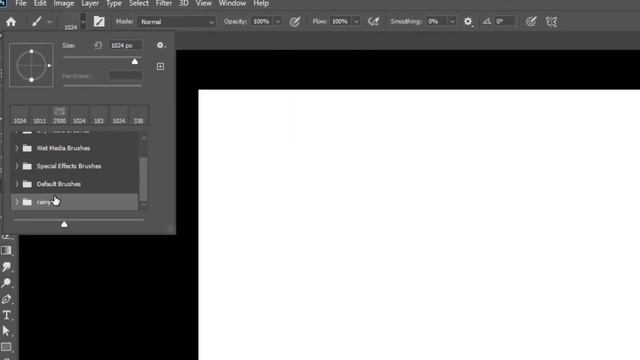Open the View menu
This screenshot has height=360, width=640.
[203, 4]
